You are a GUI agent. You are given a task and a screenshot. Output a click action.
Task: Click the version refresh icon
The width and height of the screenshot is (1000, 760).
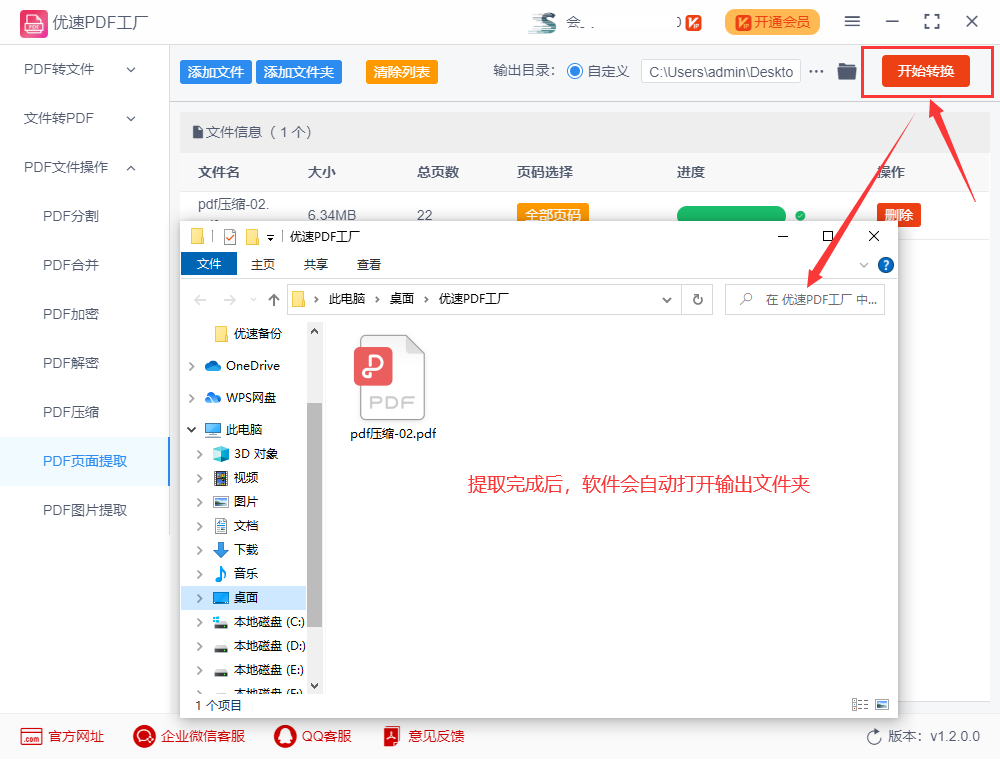(874, 737)
